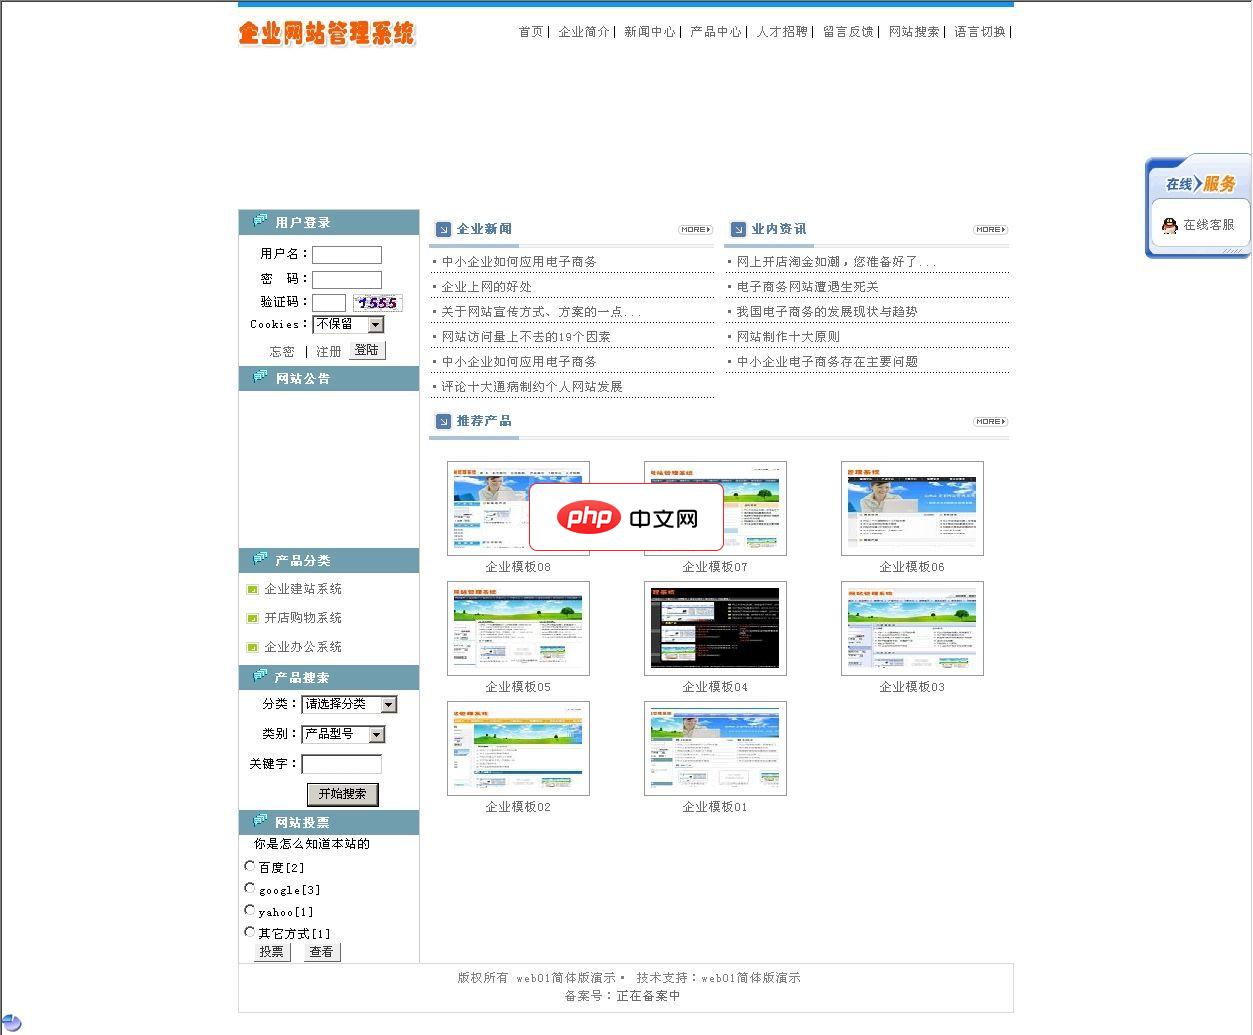
Task: Click the icon beside 业内资讯 heading
Action: pos(738,229)
